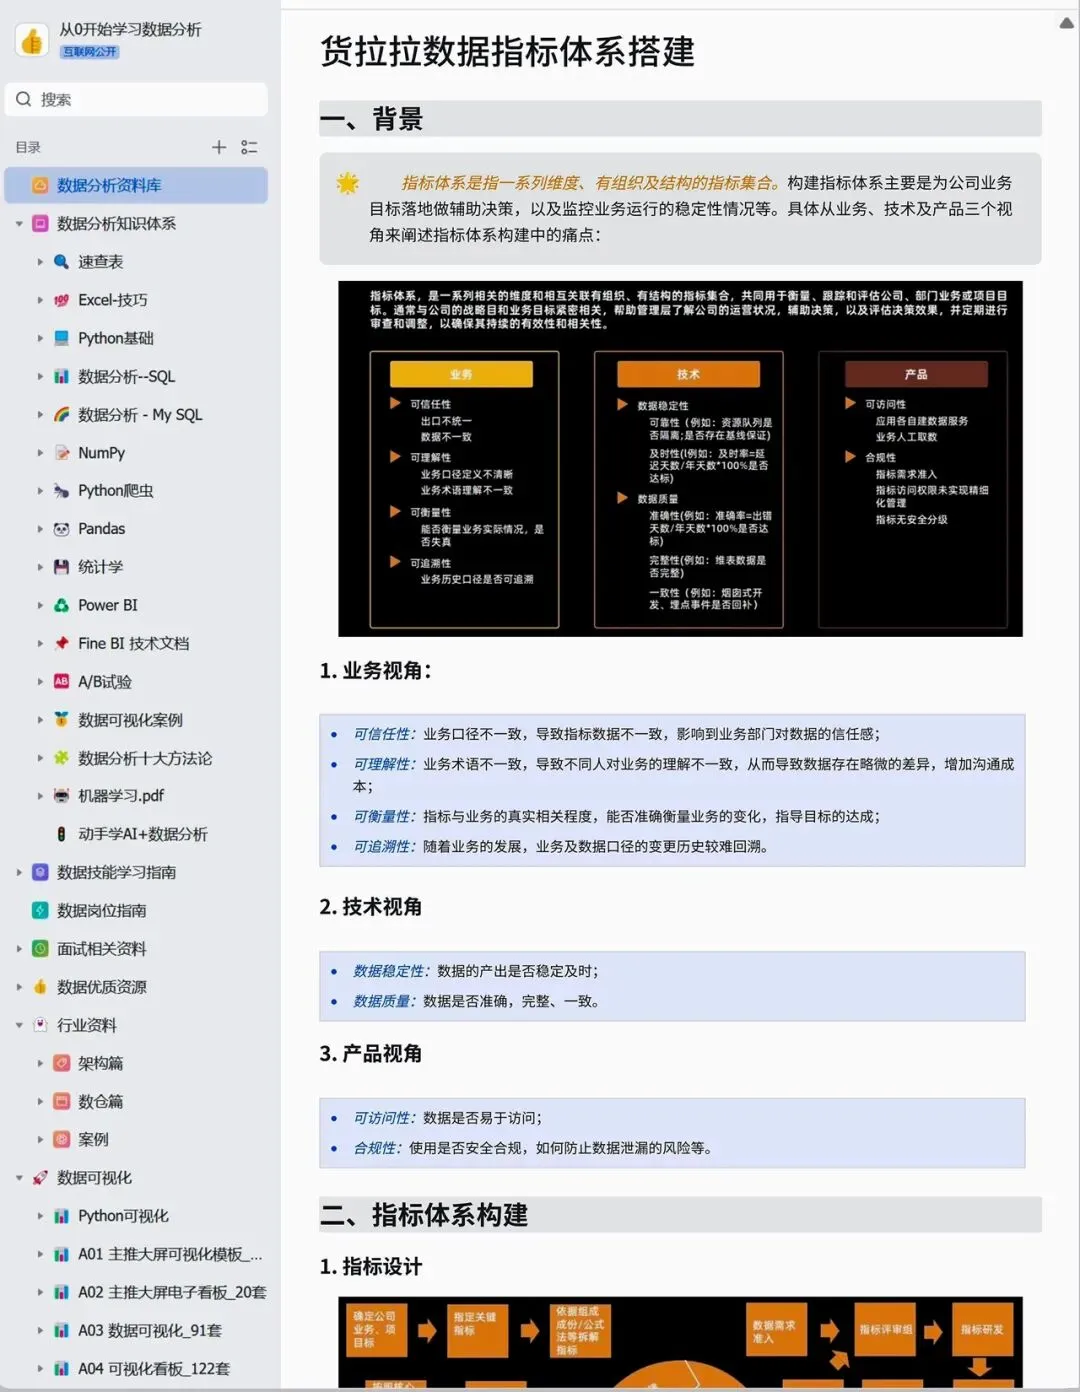Click the 数据分析--SQL chart icon

coord(61,376)
